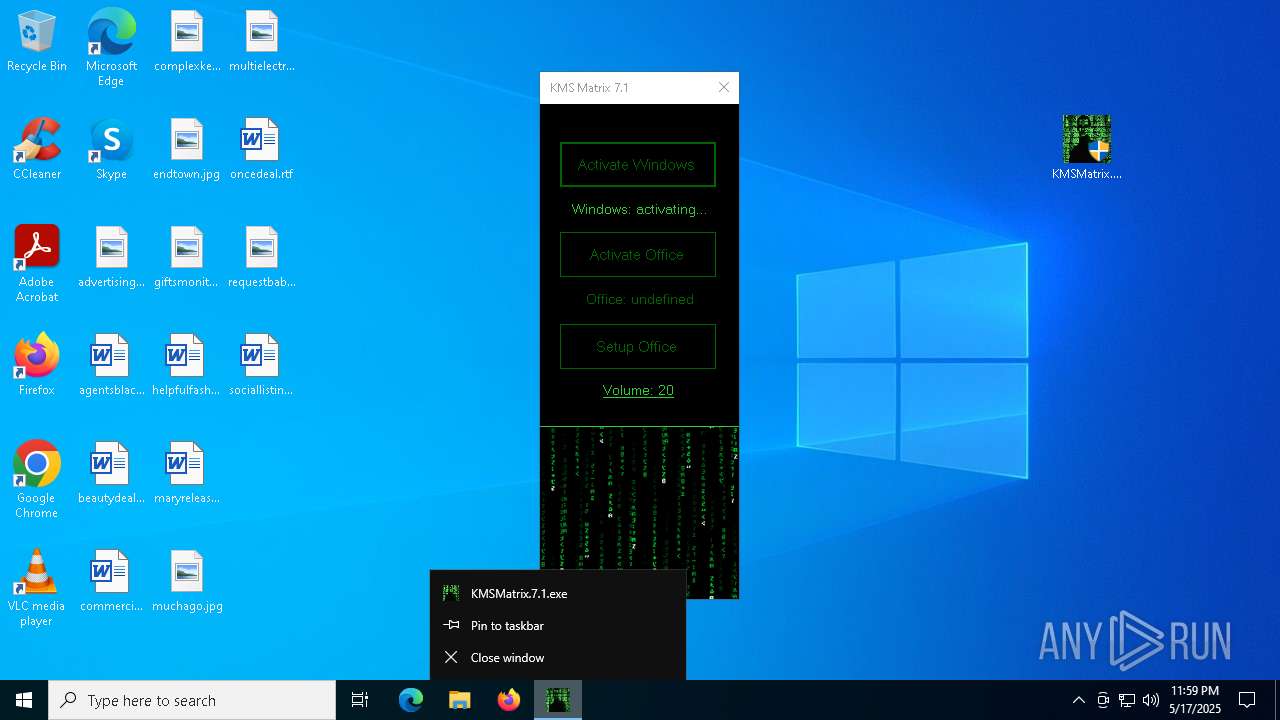Click the Activate Windows button

[x=638, y=165]
